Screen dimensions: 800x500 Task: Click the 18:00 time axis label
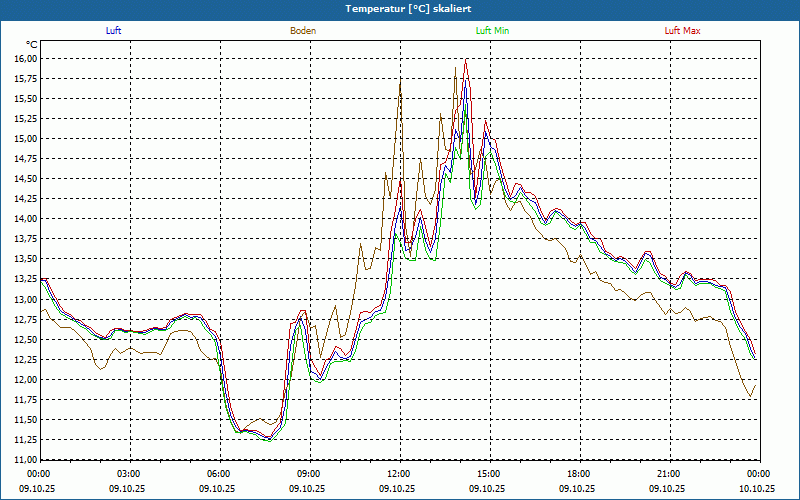579,474
